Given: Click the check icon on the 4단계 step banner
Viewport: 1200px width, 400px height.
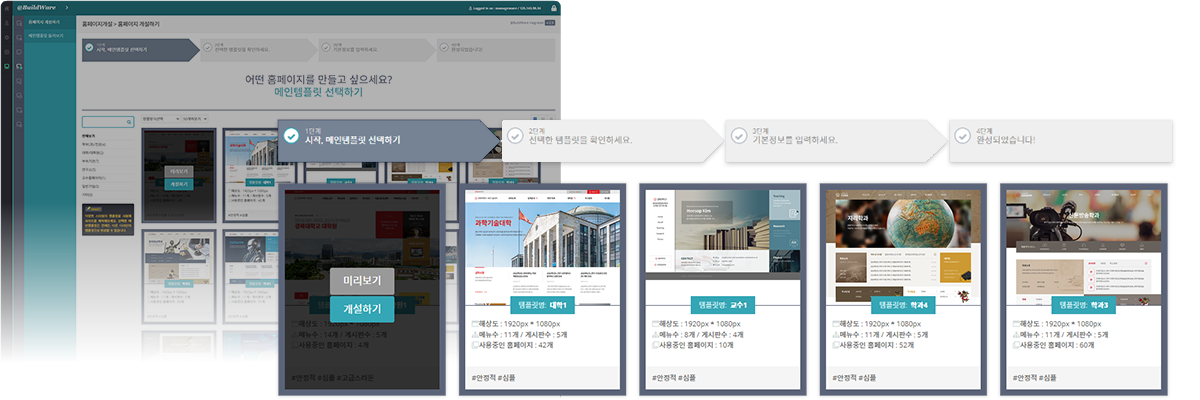Looking at the screenshot, I should point(962,136).
